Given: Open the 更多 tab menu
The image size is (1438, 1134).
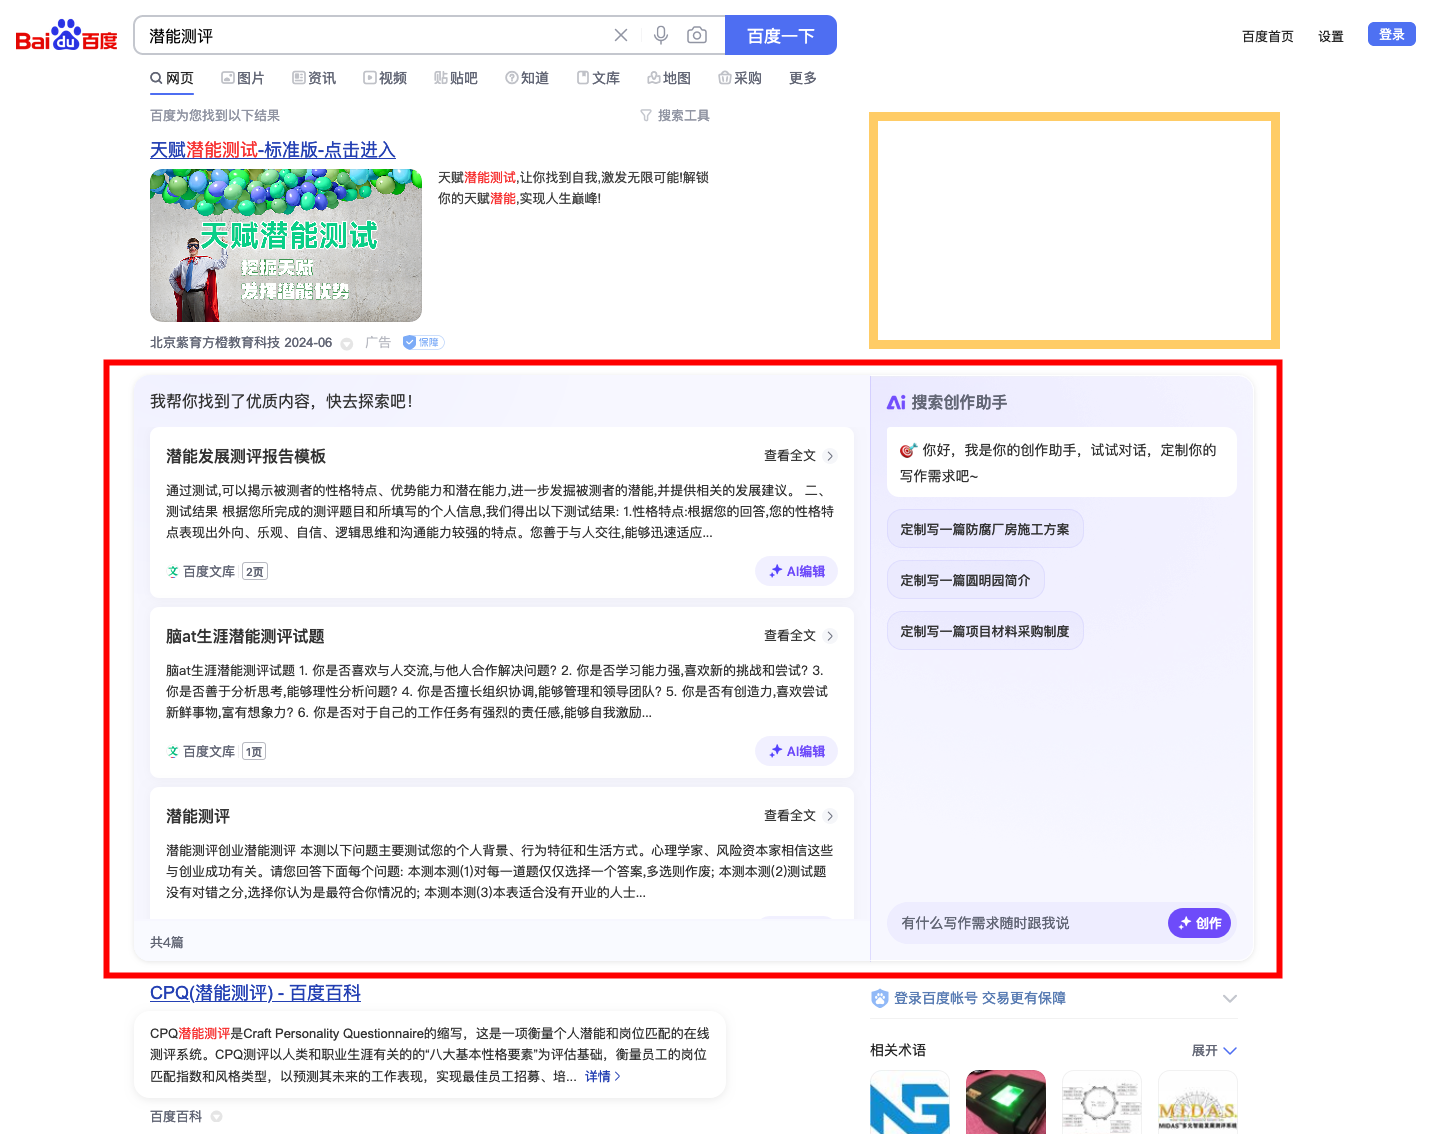Looking at the screenshot, I should click(803, 78).
